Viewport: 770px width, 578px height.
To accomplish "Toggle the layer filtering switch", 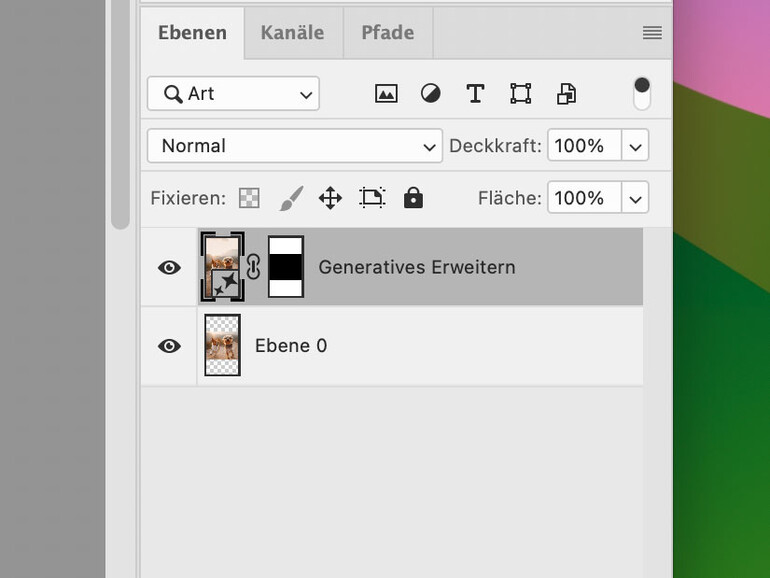I will 642,93.
